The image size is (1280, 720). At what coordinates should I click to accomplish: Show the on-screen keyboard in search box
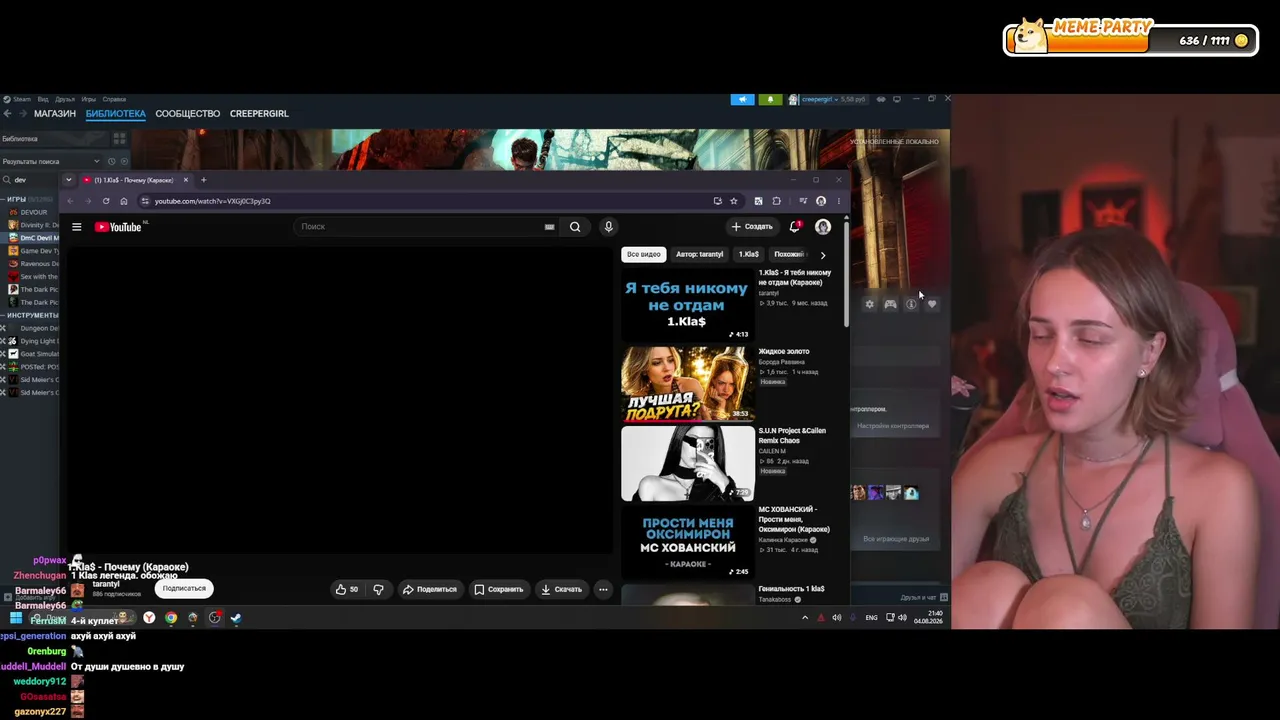[549, 227]
